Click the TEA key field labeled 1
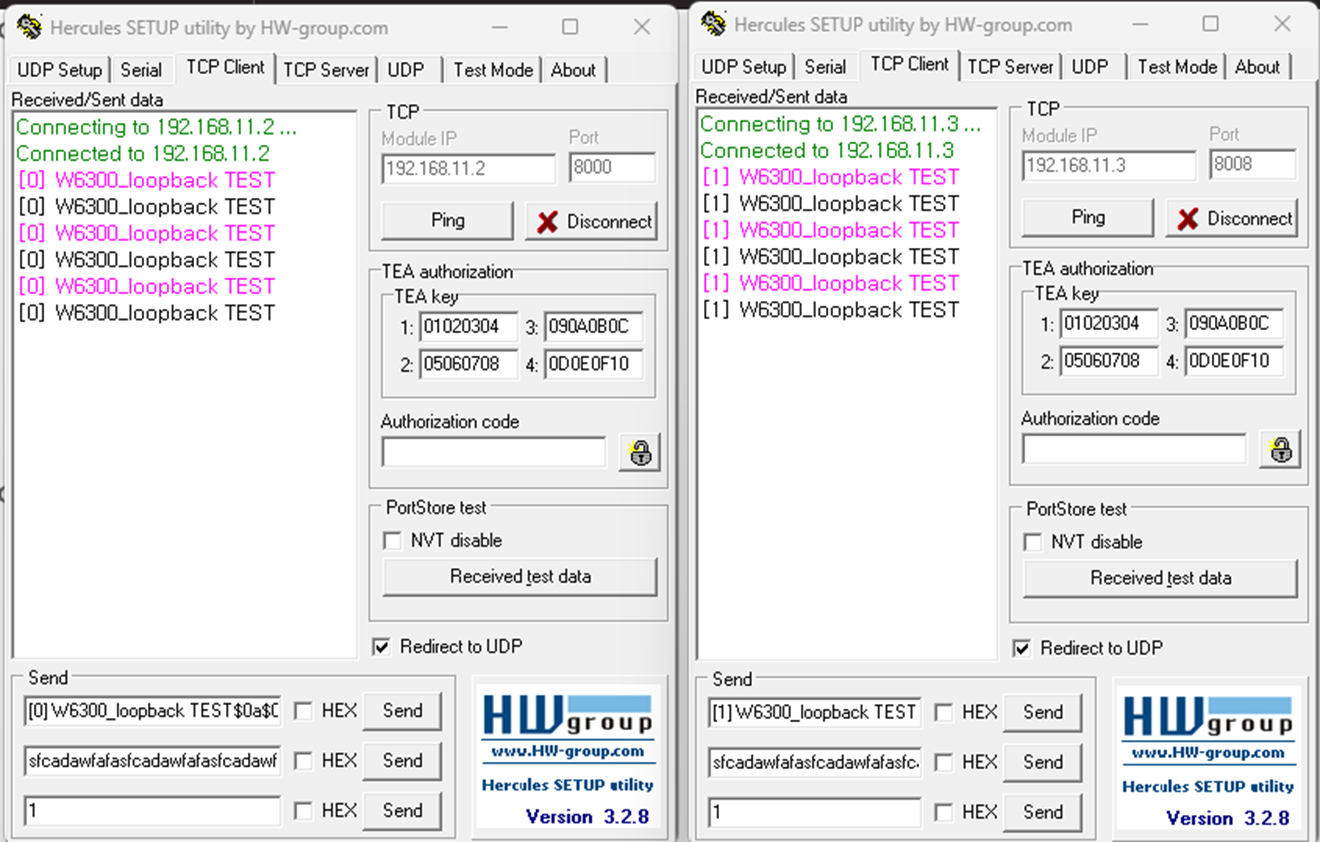 pos(468,327)
